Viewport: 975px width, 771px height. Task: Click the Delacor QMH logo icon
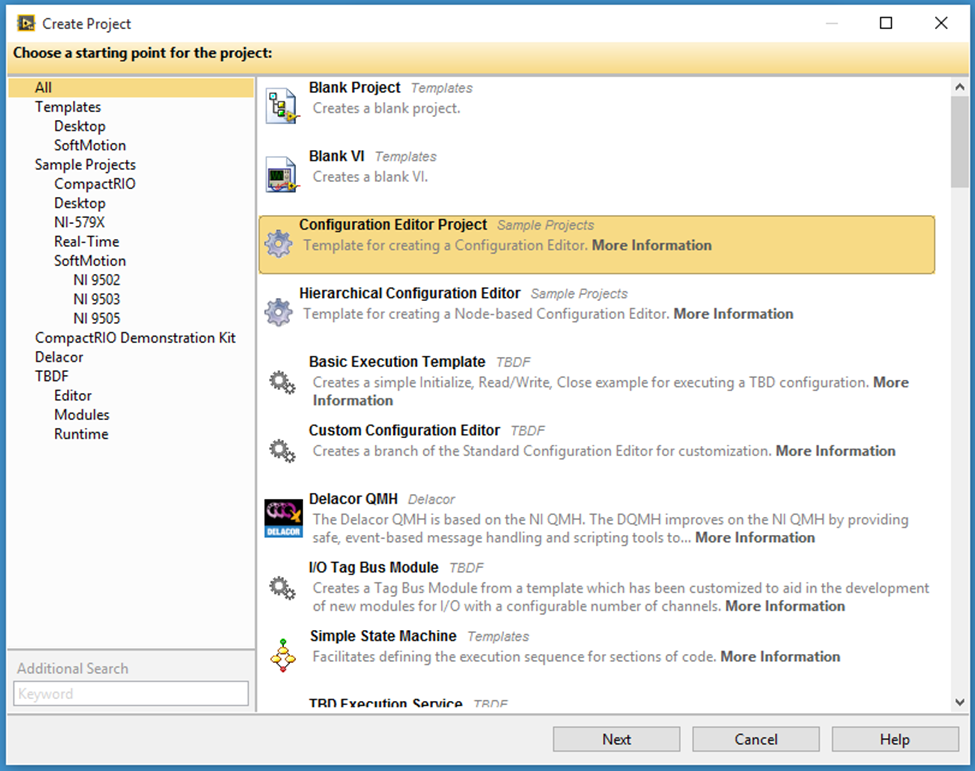[283, 518]
